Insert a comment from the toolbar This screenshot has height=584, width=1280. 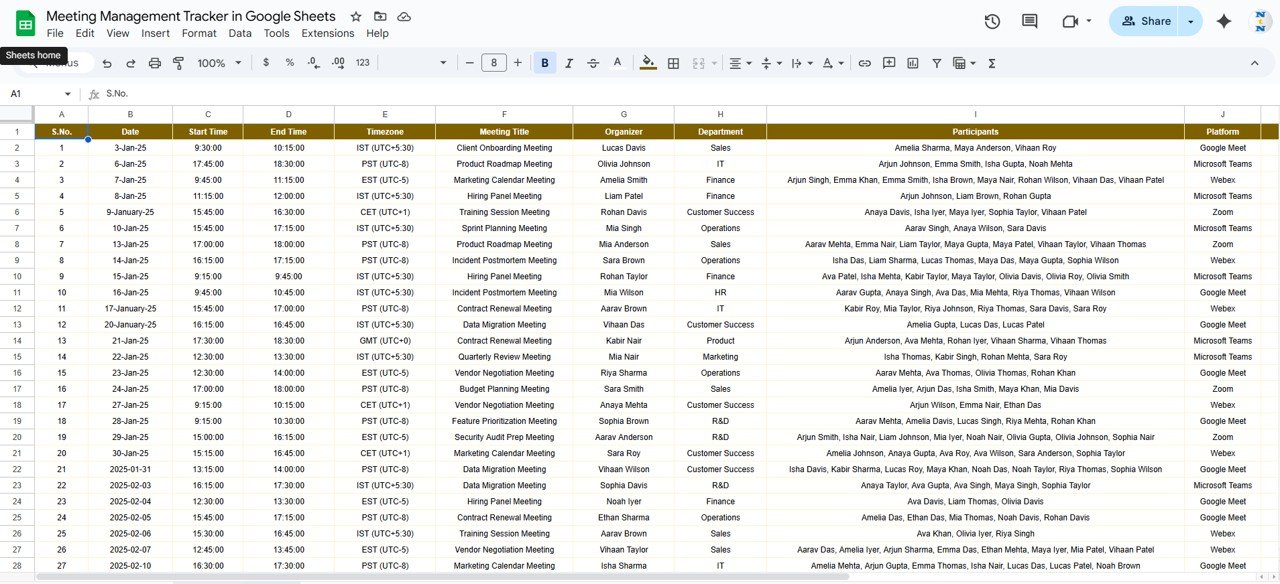click(x=888, y=62)
